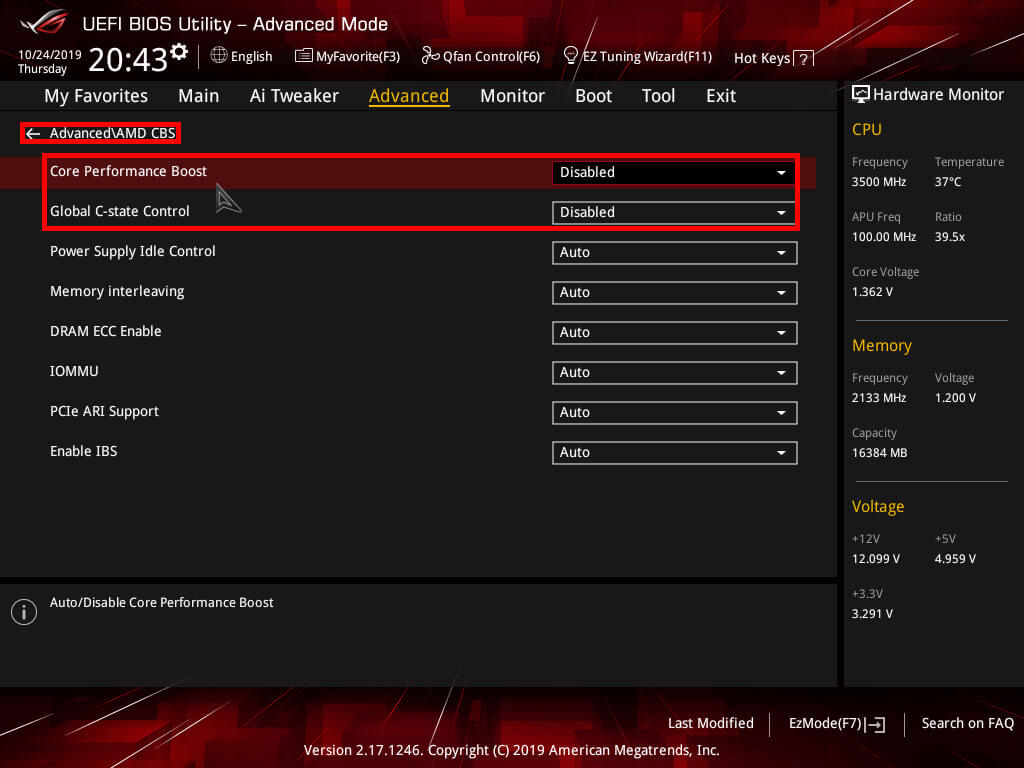Select the Advanced tab
1024x768 pixels.
tap(409, 96)
